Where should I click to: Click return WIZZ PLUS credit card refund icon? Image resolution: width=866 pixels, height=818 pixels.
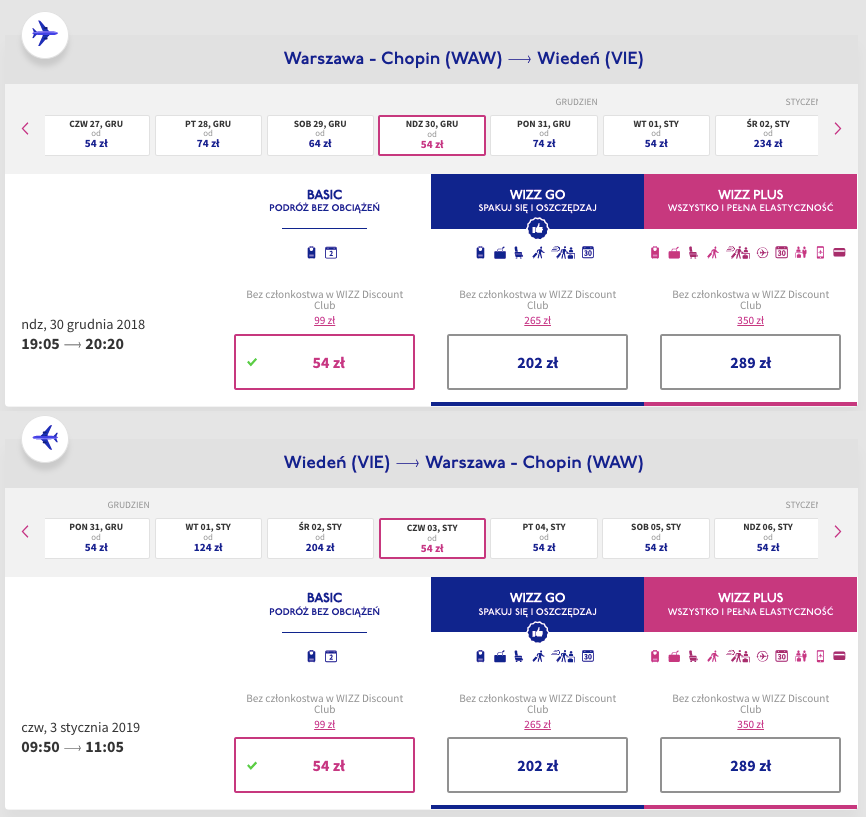pyautogui.click(x=839, y=657)
